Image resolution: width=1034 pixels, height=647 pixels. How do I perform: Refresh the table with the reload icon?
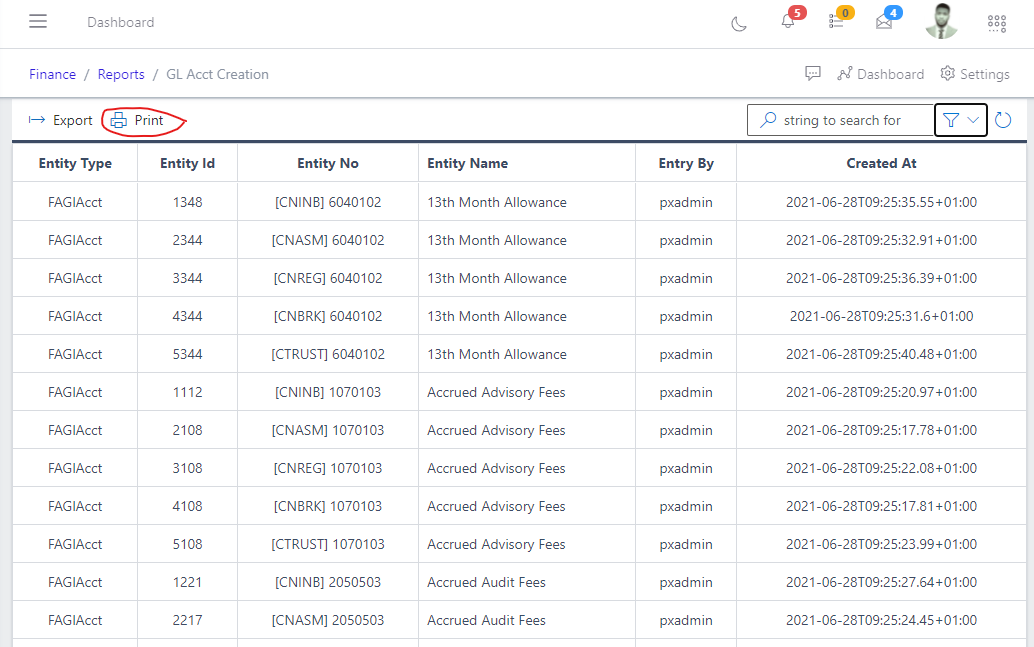(1003, 119)
